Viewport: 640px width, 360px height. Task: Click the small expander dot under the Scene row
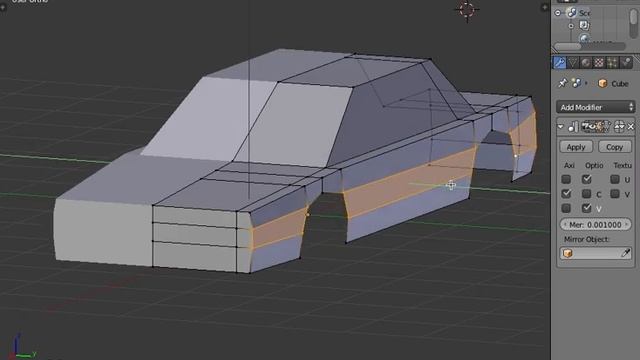pos(571,26)
